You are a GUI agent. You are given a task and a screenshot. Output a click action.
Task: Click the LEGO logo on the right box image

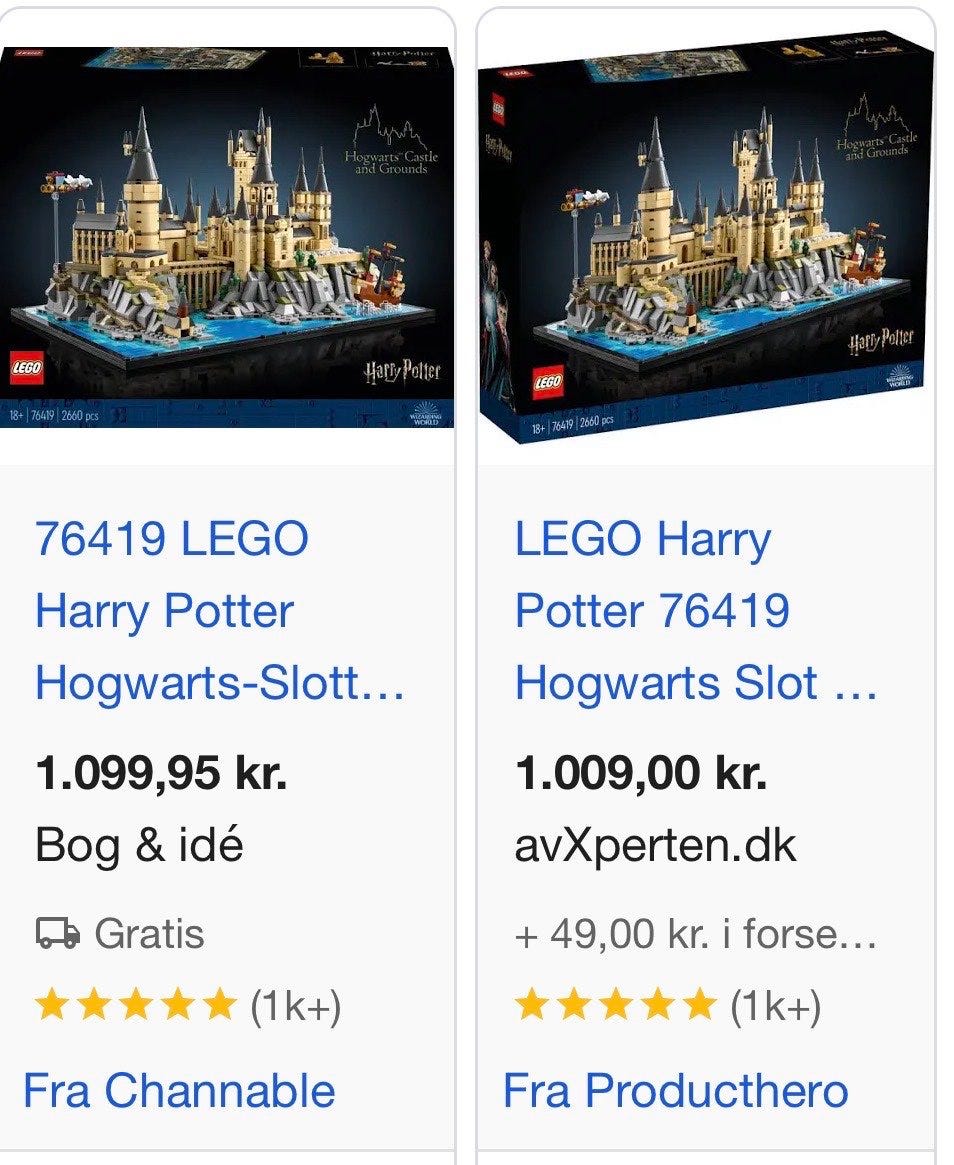(548, 383)
